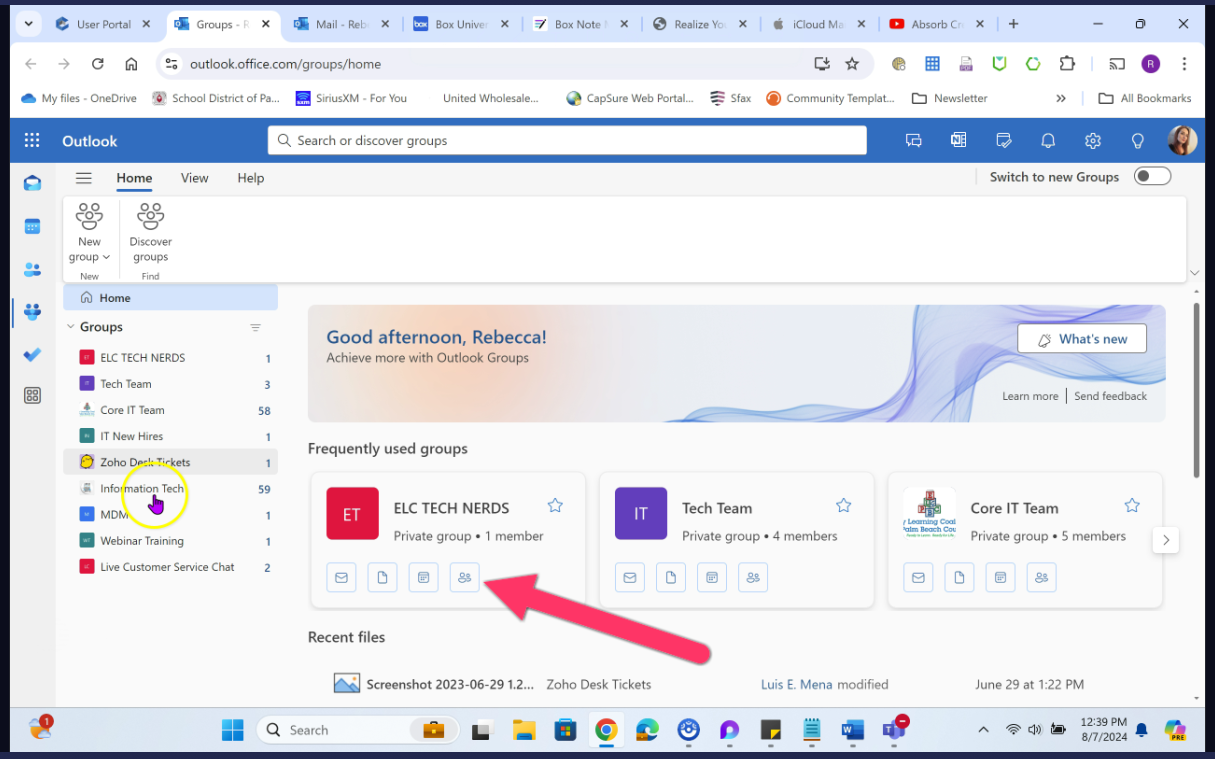This screenshot has width=1215, height=759.
Task: Select Home in the groups sidebar
Action: (x=170, y=298)
